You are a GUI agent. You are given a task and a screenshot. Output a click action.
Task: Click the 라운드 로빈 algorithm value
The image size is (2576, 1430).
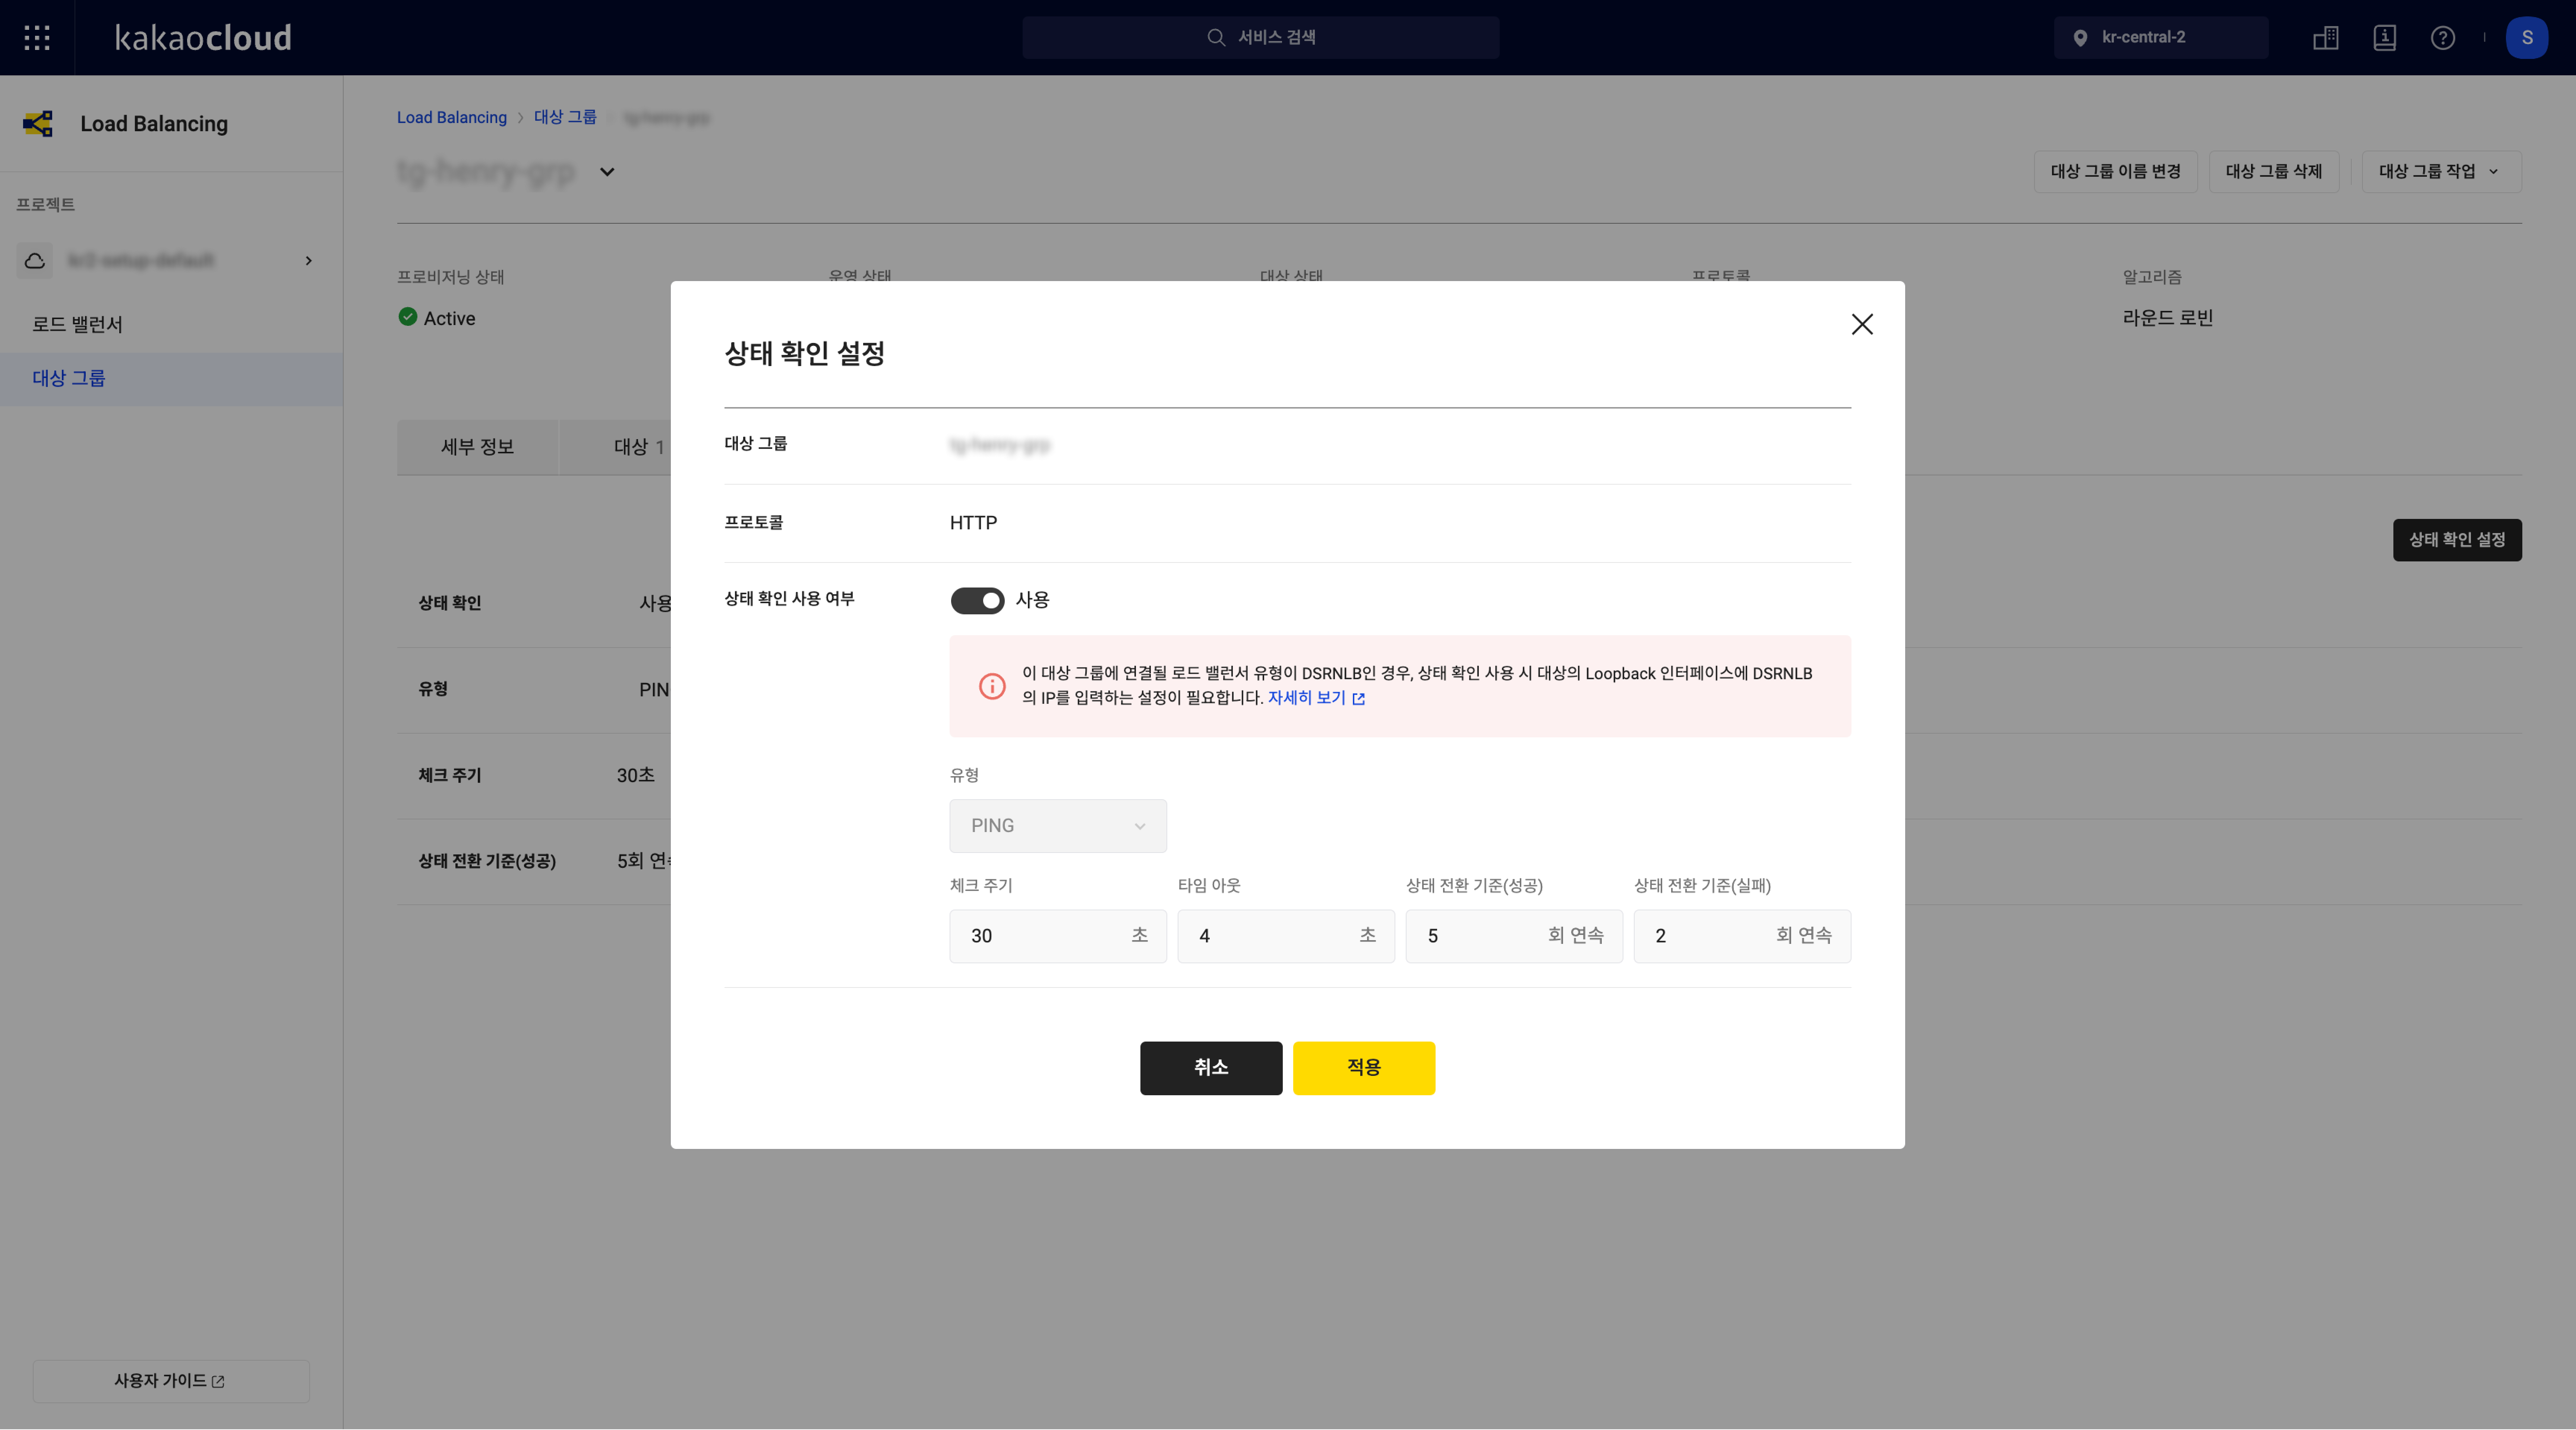click(x=2167, y=318)
